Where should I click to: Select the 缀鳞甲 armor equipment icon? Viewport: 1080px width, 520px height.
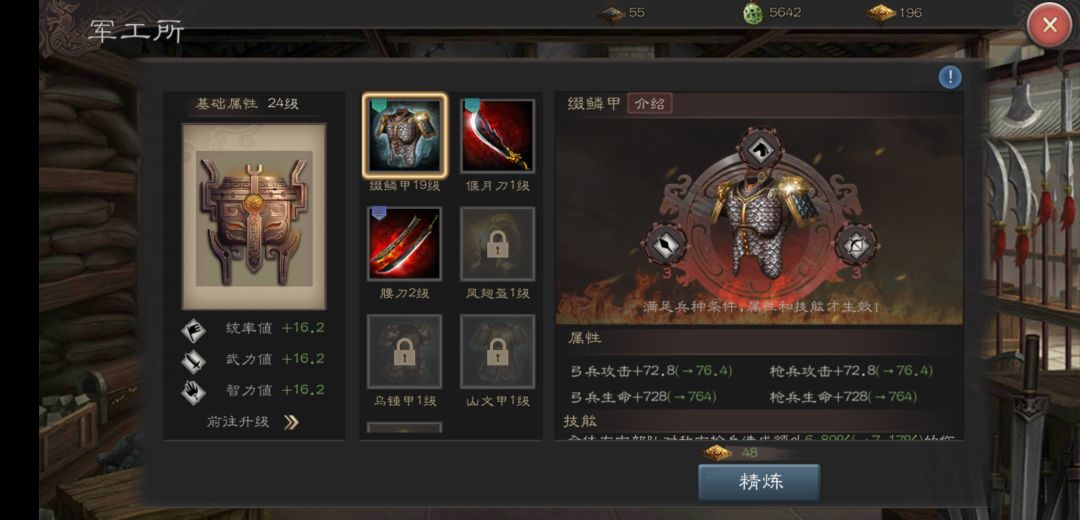[405, 136]
